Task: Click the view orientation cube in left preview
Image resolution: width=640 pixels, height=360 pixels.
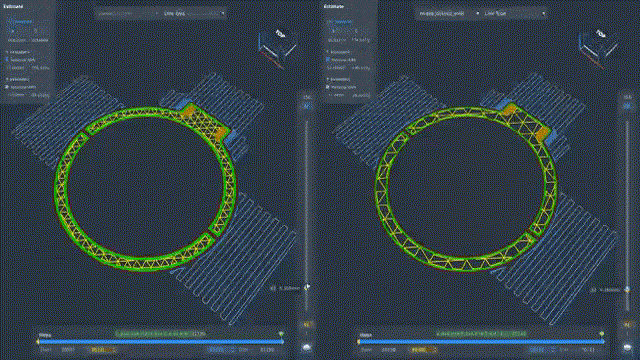Action: 277,48
